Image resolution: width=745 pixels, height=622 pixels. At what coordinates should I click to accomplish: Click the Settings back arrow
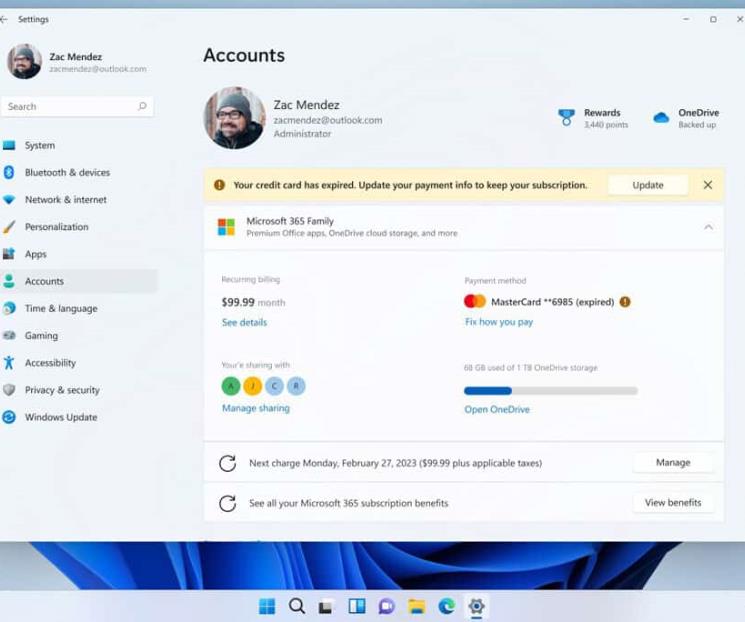tap(4, 19)
